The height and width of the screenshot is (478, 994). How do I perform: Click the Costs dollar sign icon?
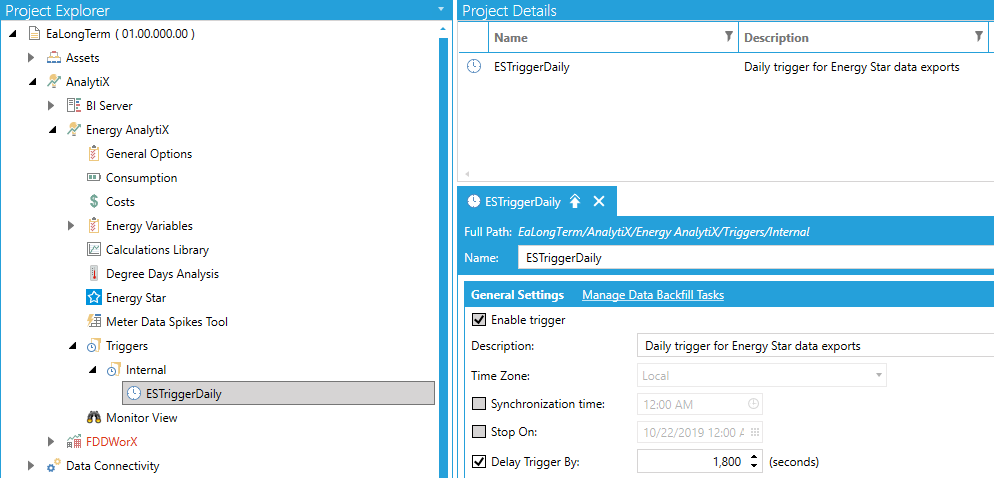[x=94, y=202]
